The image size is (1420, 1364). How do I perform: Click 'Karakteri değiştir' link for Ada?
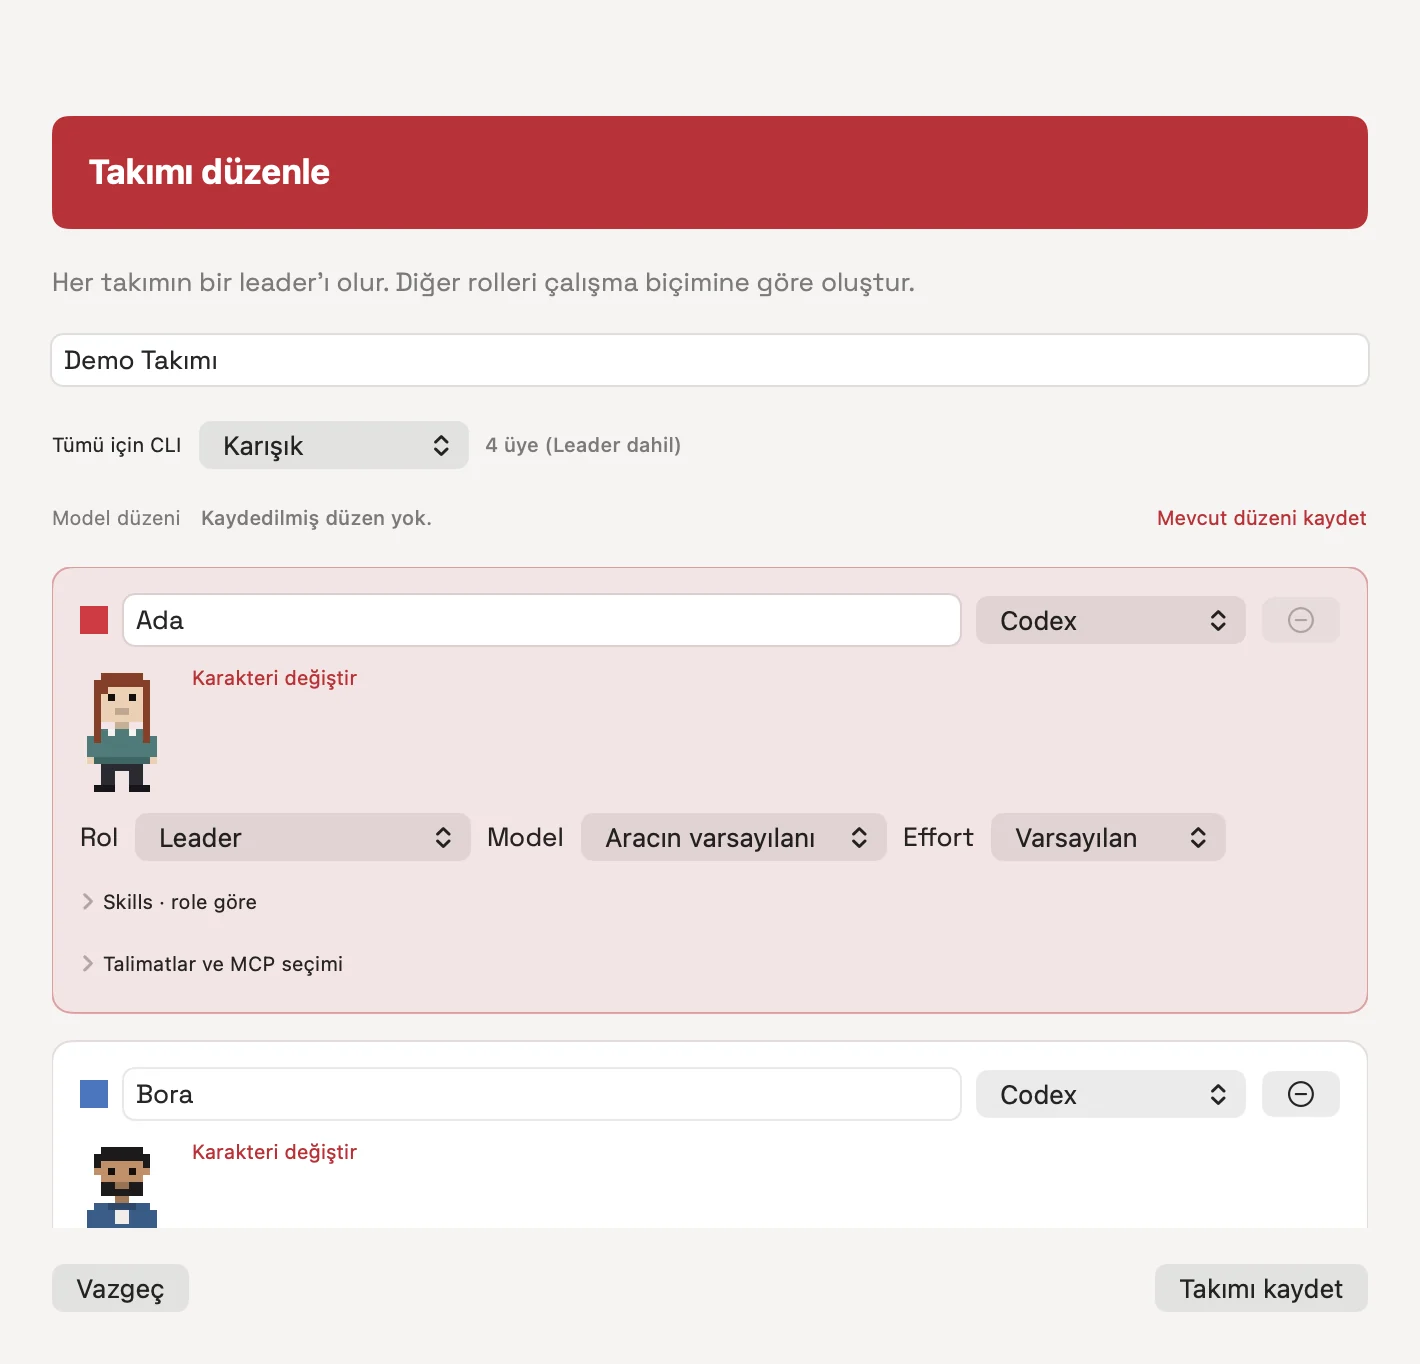click(274, 678)
